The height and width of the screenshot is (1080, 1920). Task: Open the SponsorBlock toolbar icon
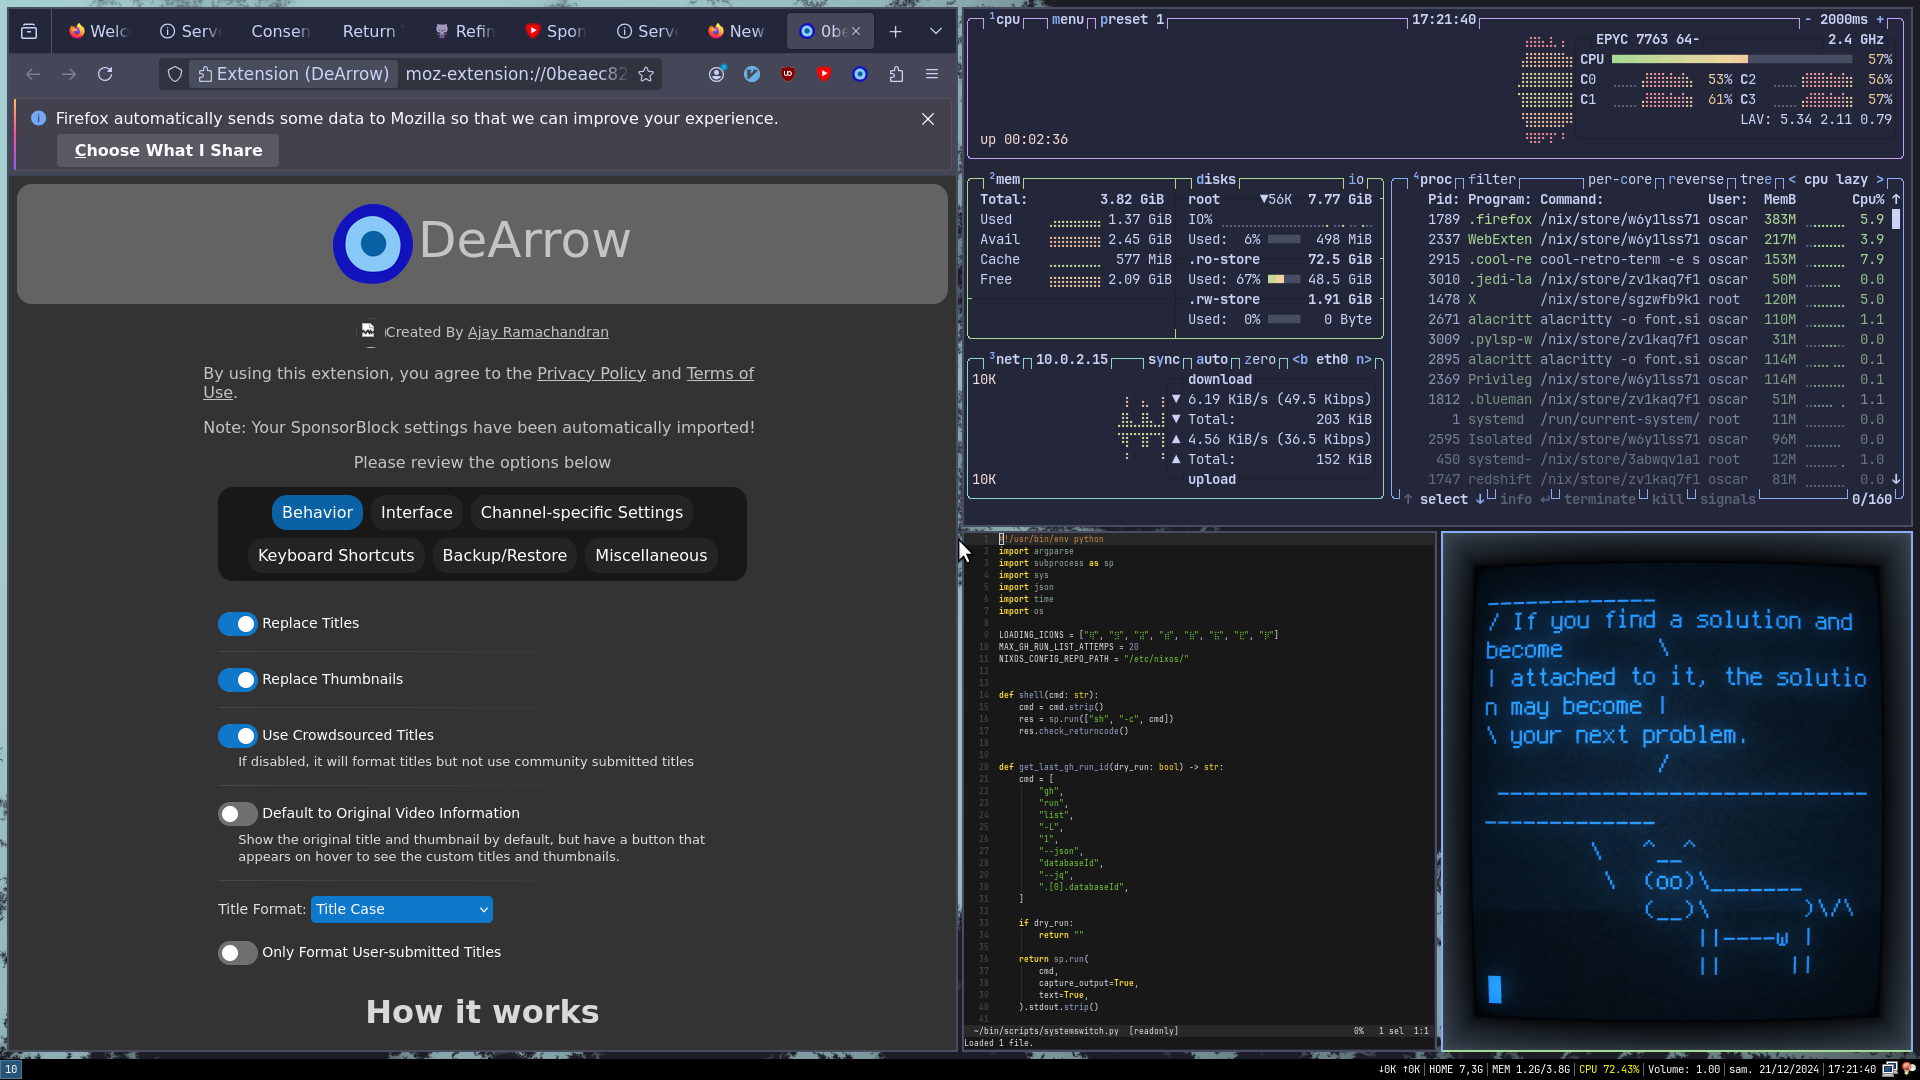[x=824, y=74]
